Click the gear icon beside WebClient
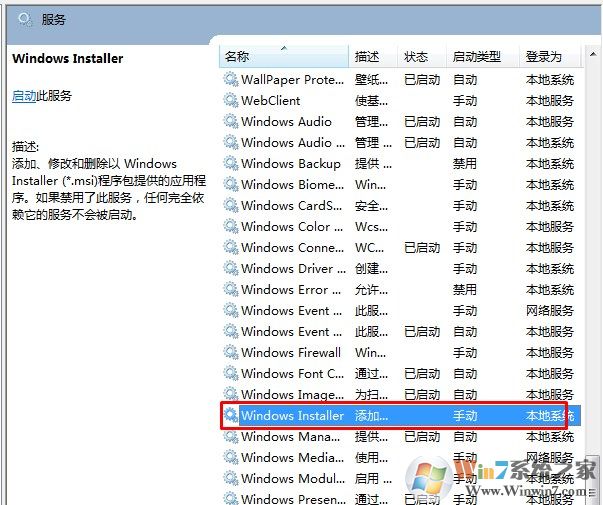603x505 pixels. [231, 100]
